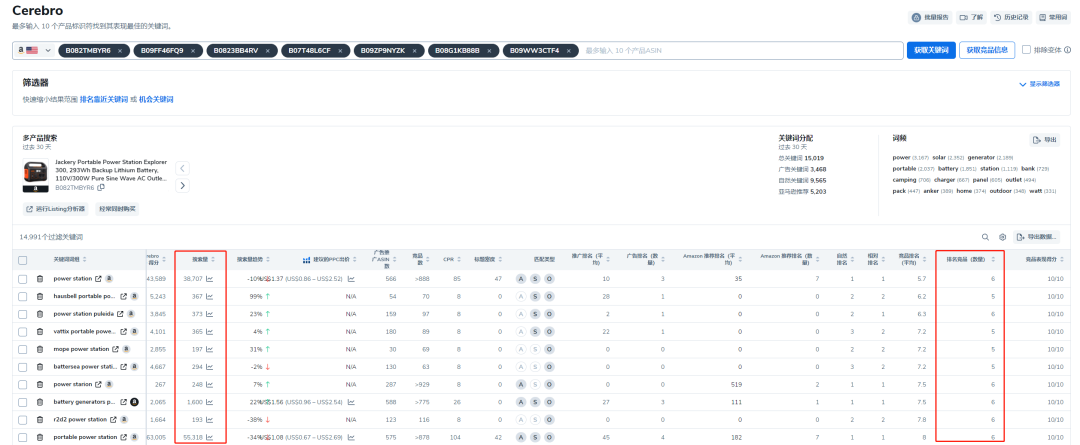
Task: Expand 显示筛选器 filter panel
Action: 1039,84
